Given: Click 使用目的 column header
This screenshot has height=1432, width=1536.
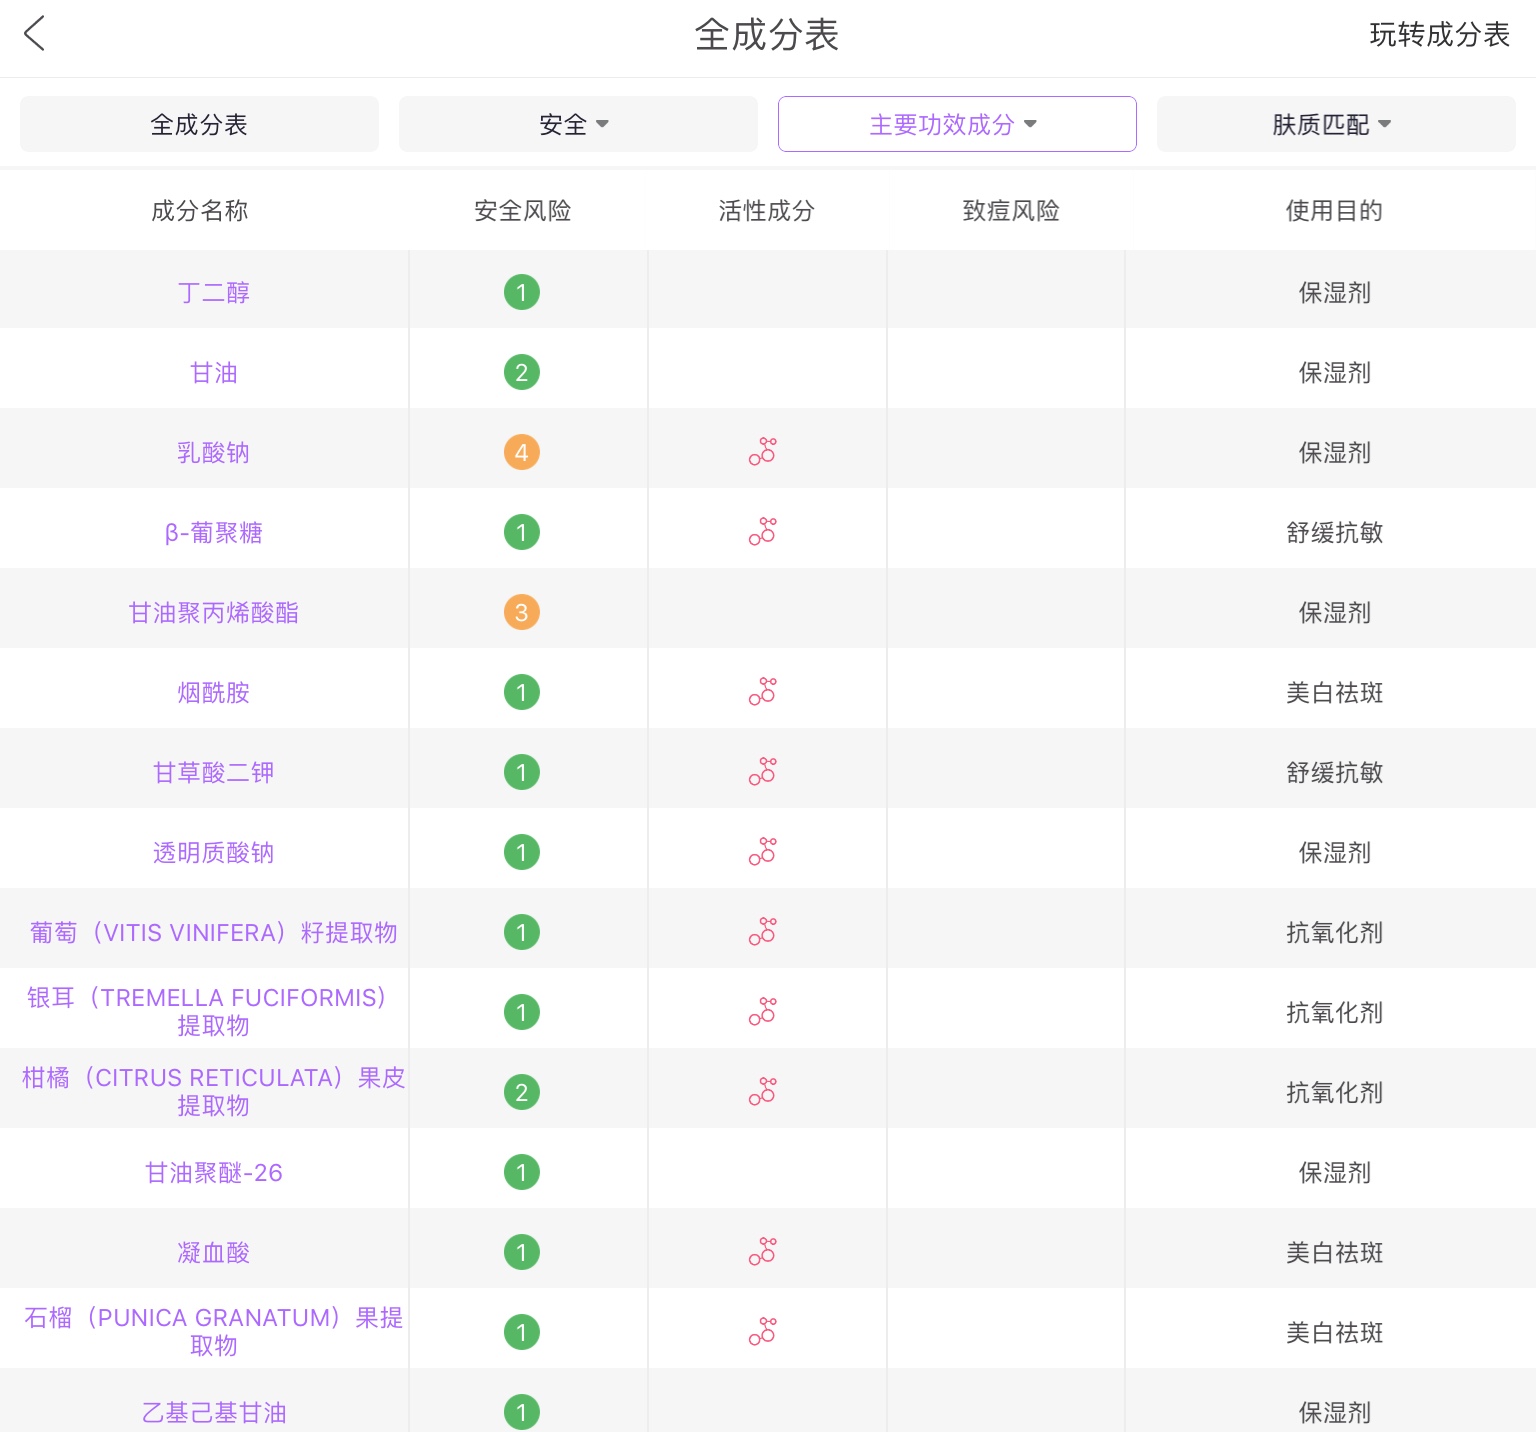Looking at the screenshot, I should pos(1334,210).
